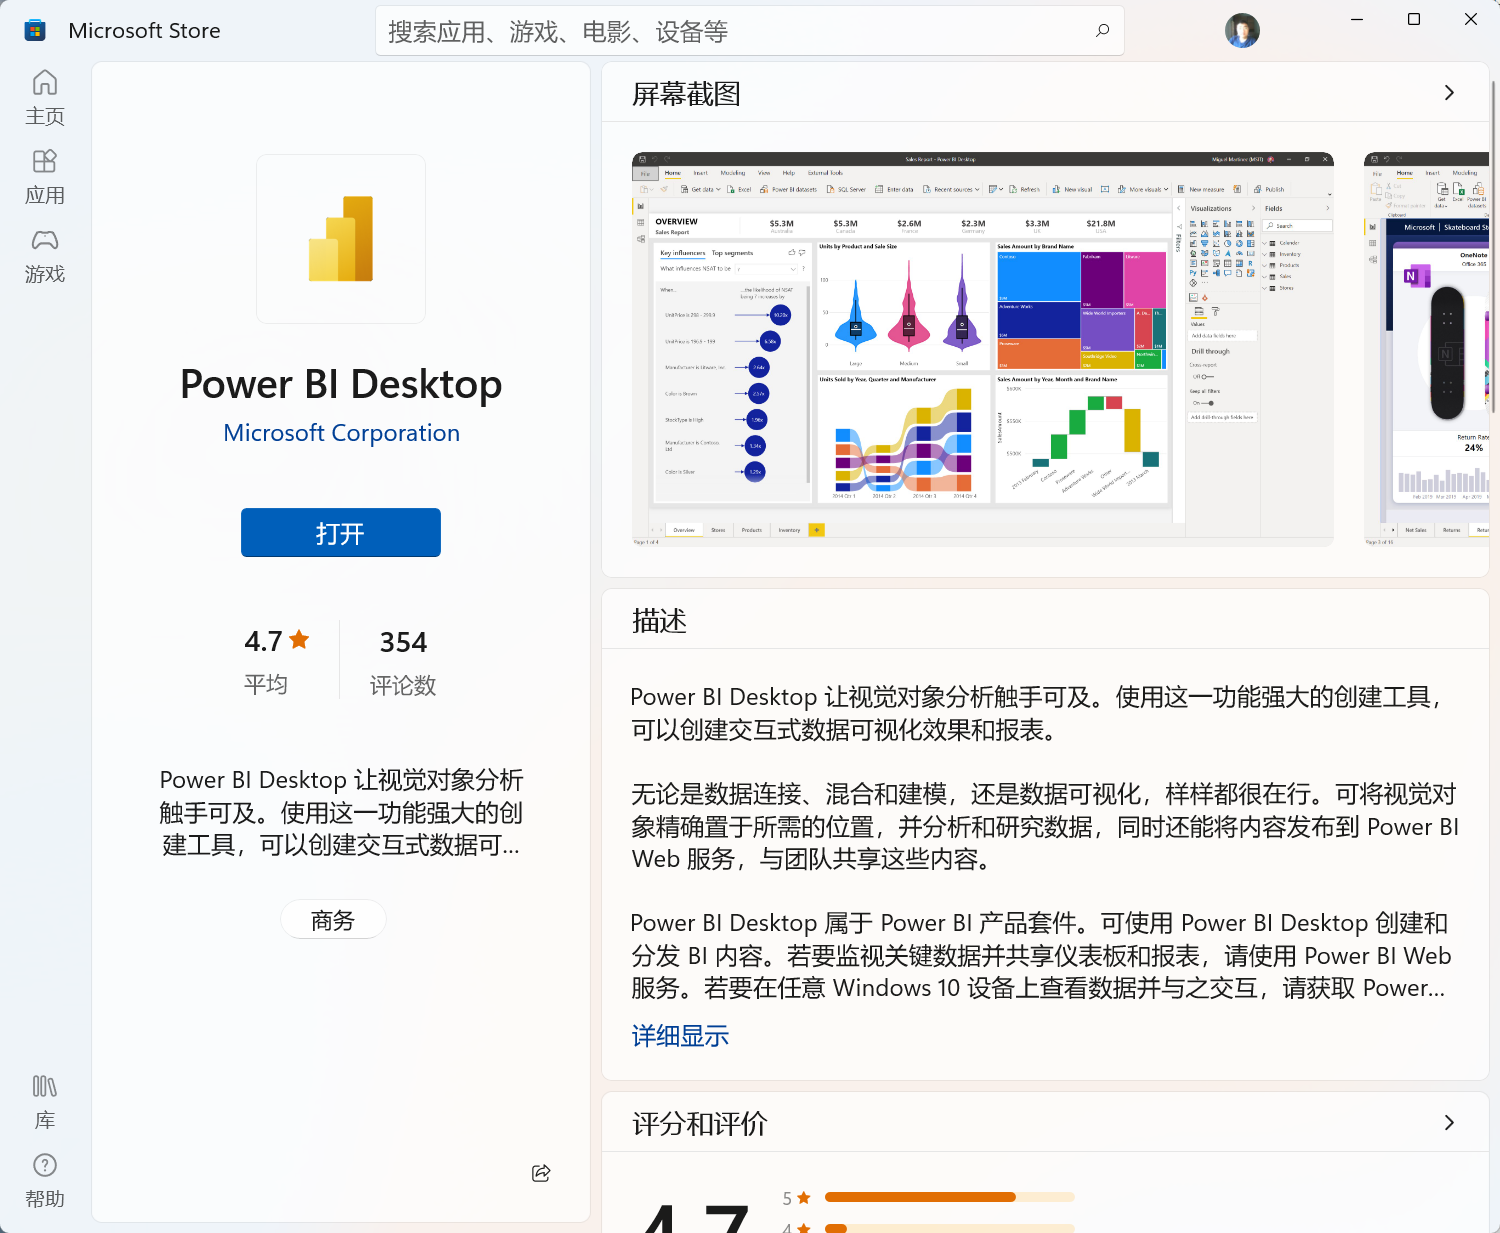1500x1233 pixels.
Task: Click the 5-star rating bar
Action: point(949,1197)
